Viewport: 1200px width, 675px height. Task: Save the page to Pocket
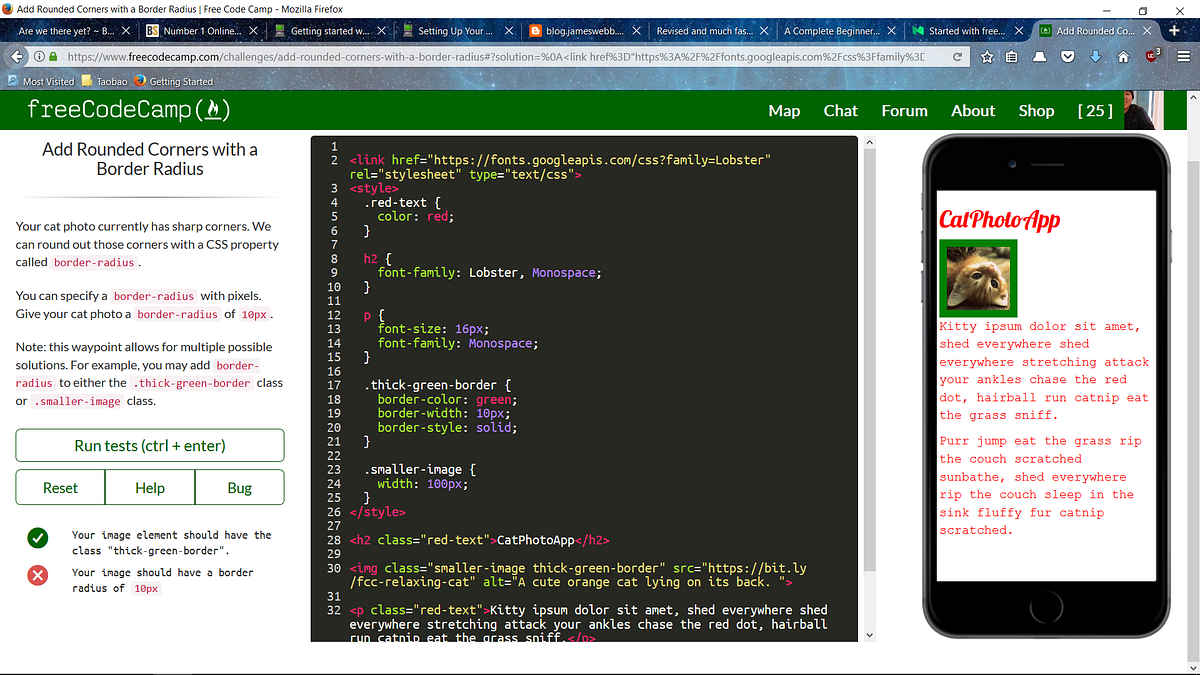(x=1068, y=57)
